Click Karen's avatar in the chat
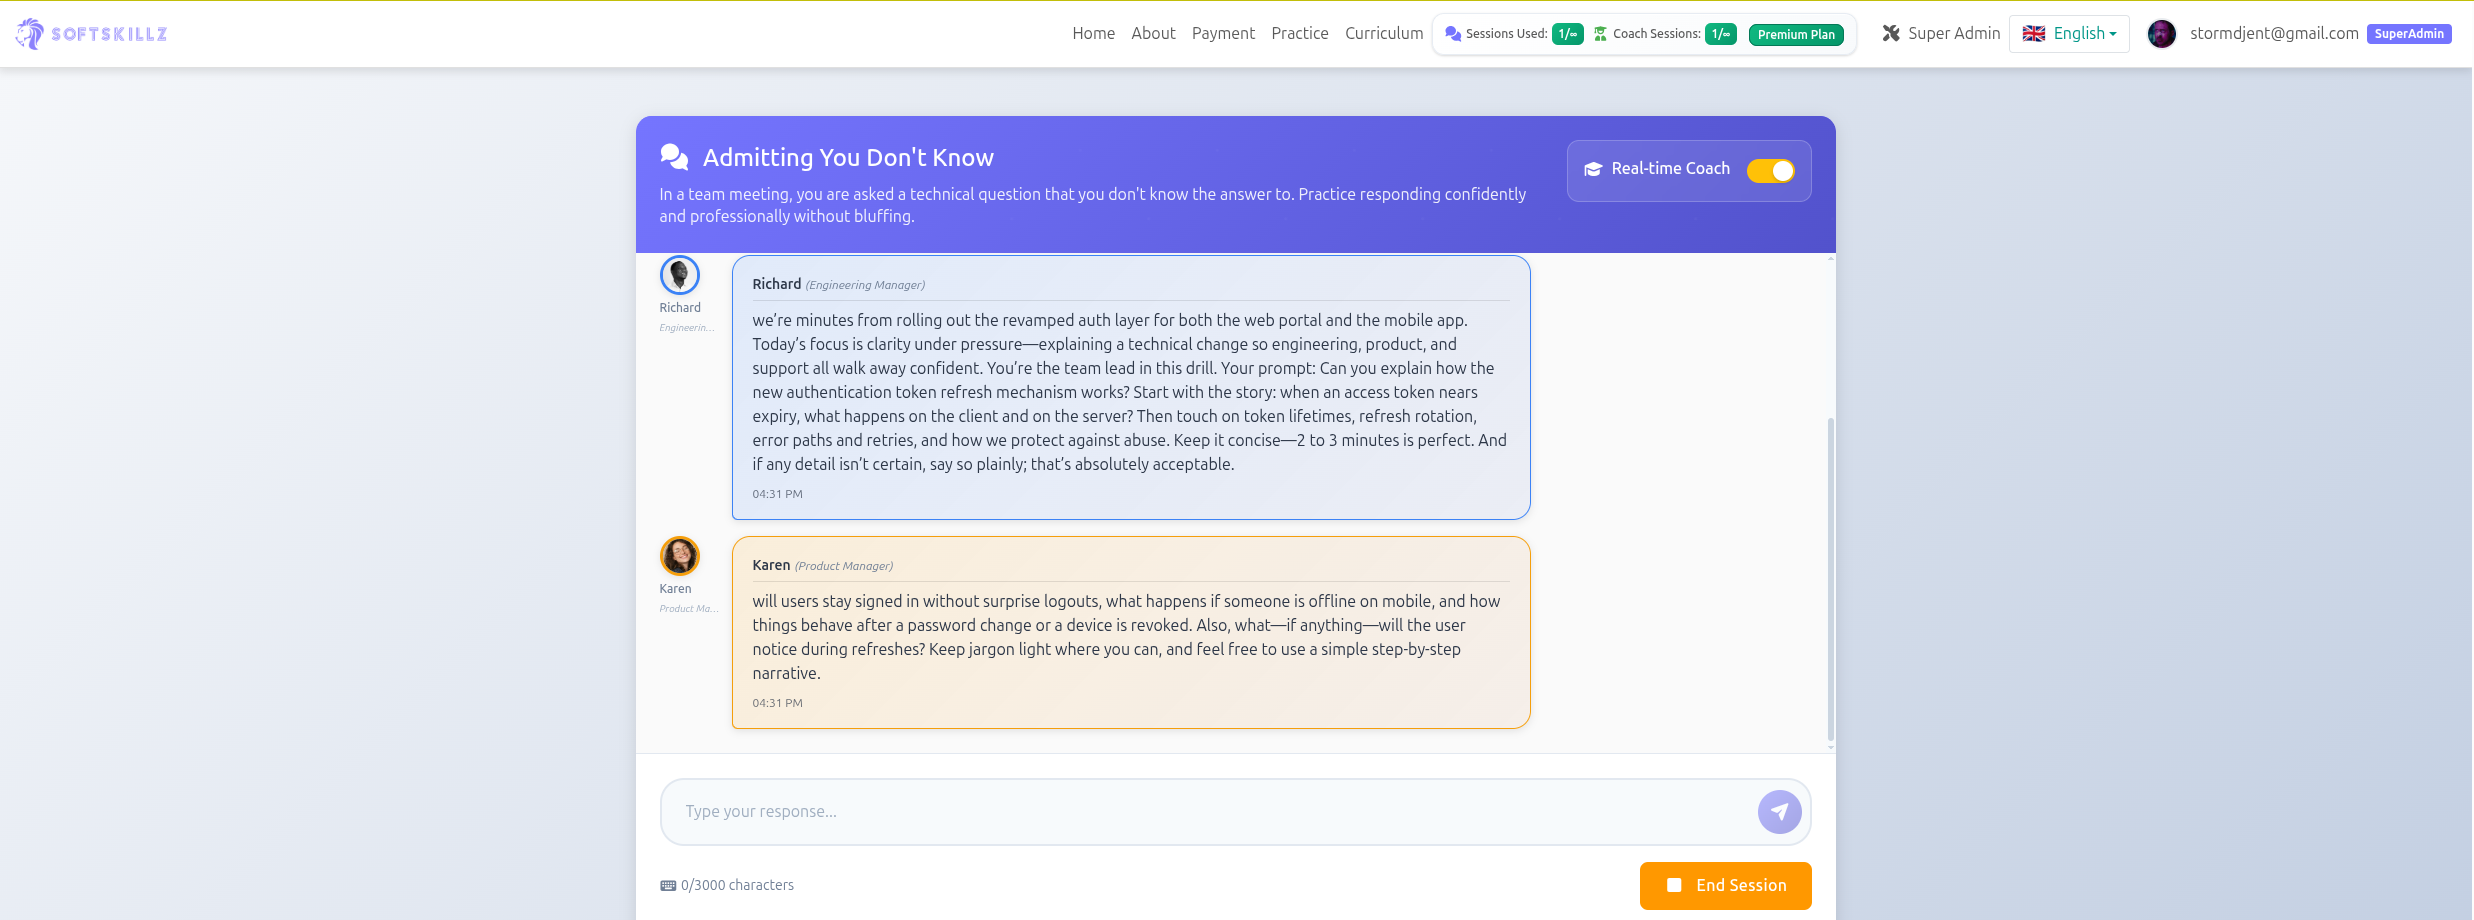Image resolution: width=2474 pixels, height=920 pixels. pos(680,556)
